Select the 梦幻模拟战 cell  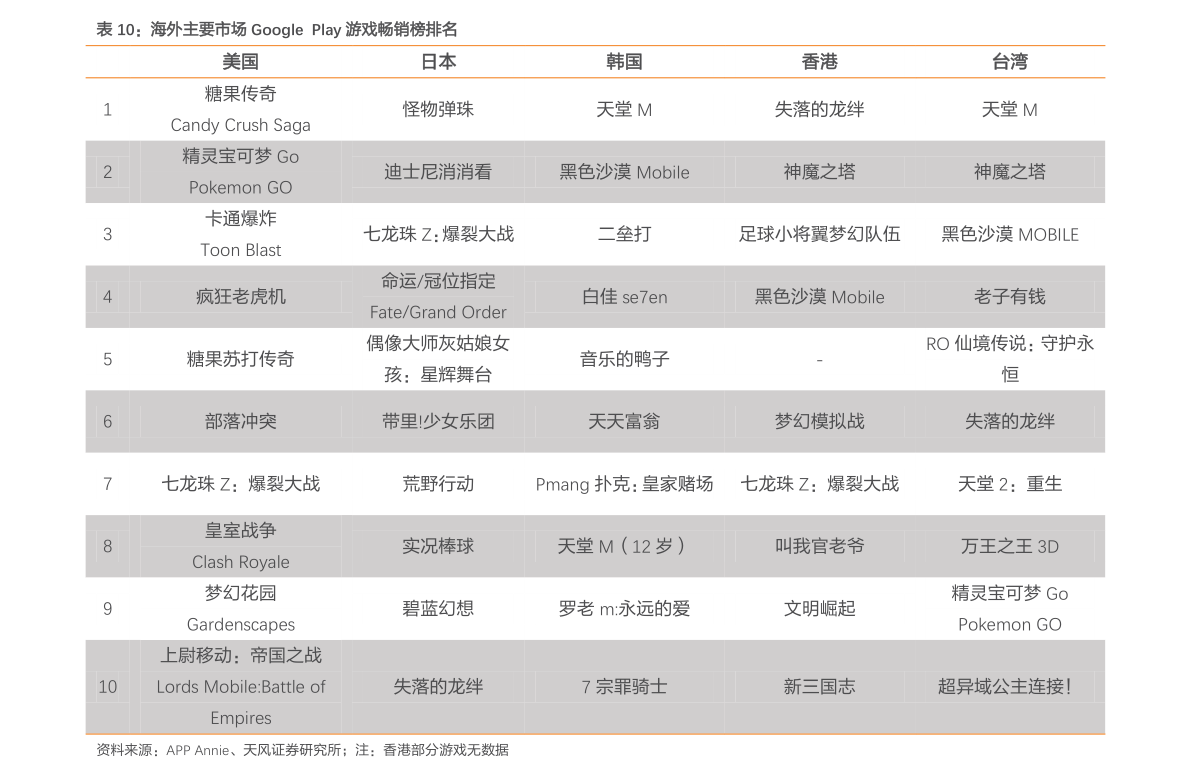pyautogui.click(x=819, y=421)
